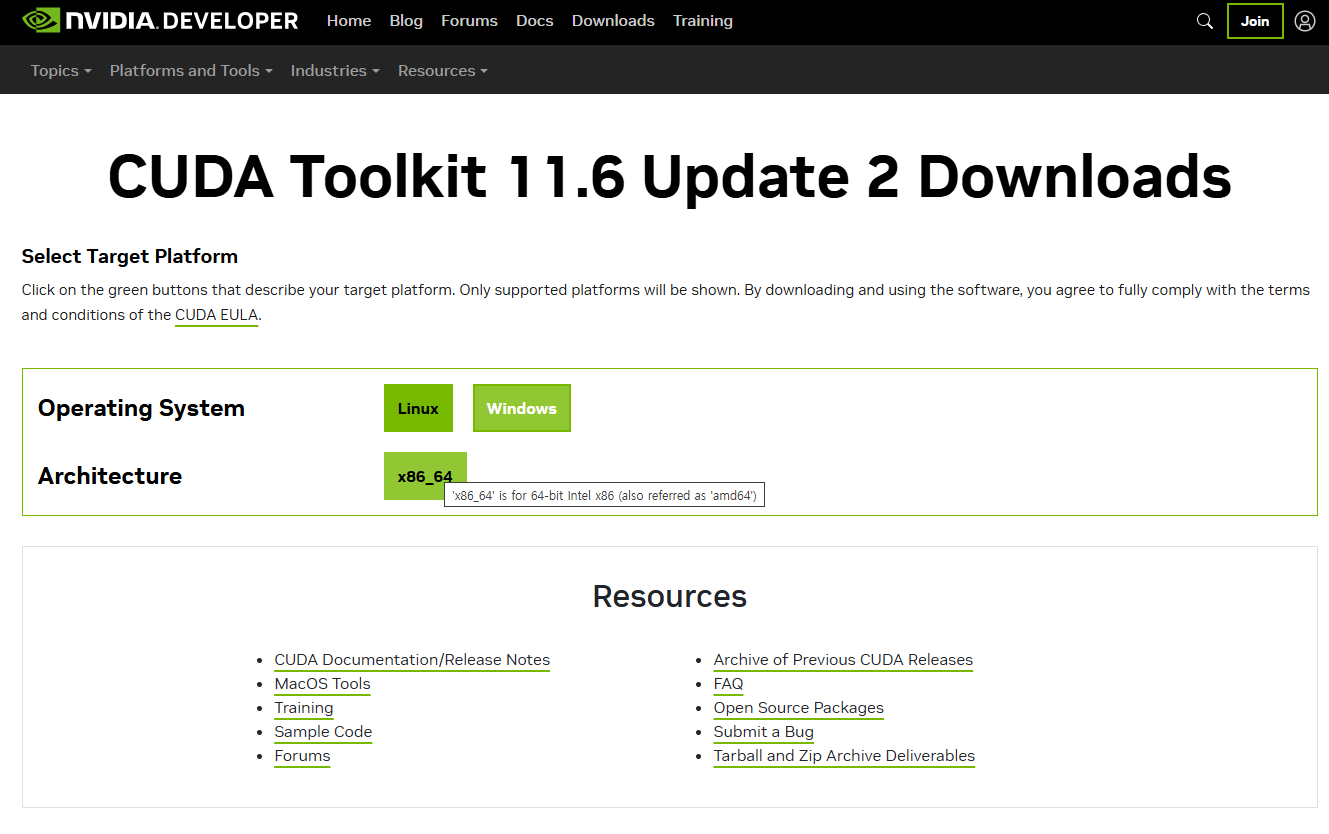This screenshot has width=1329, height=834.
Task: Open CUDA Documentation/Release Notes link
Action: tap(412, 660)
